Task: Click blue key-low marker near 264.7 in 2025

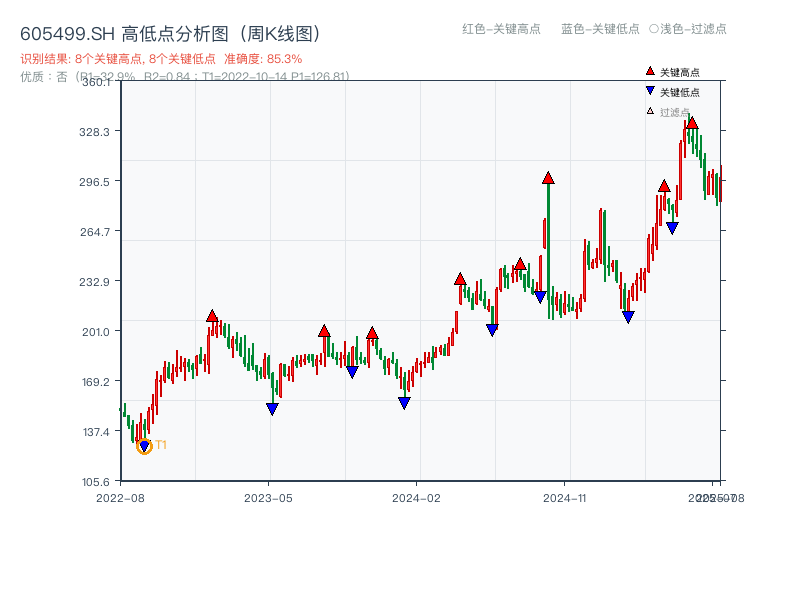Action: pyautogui.click(x=672, y=228)
